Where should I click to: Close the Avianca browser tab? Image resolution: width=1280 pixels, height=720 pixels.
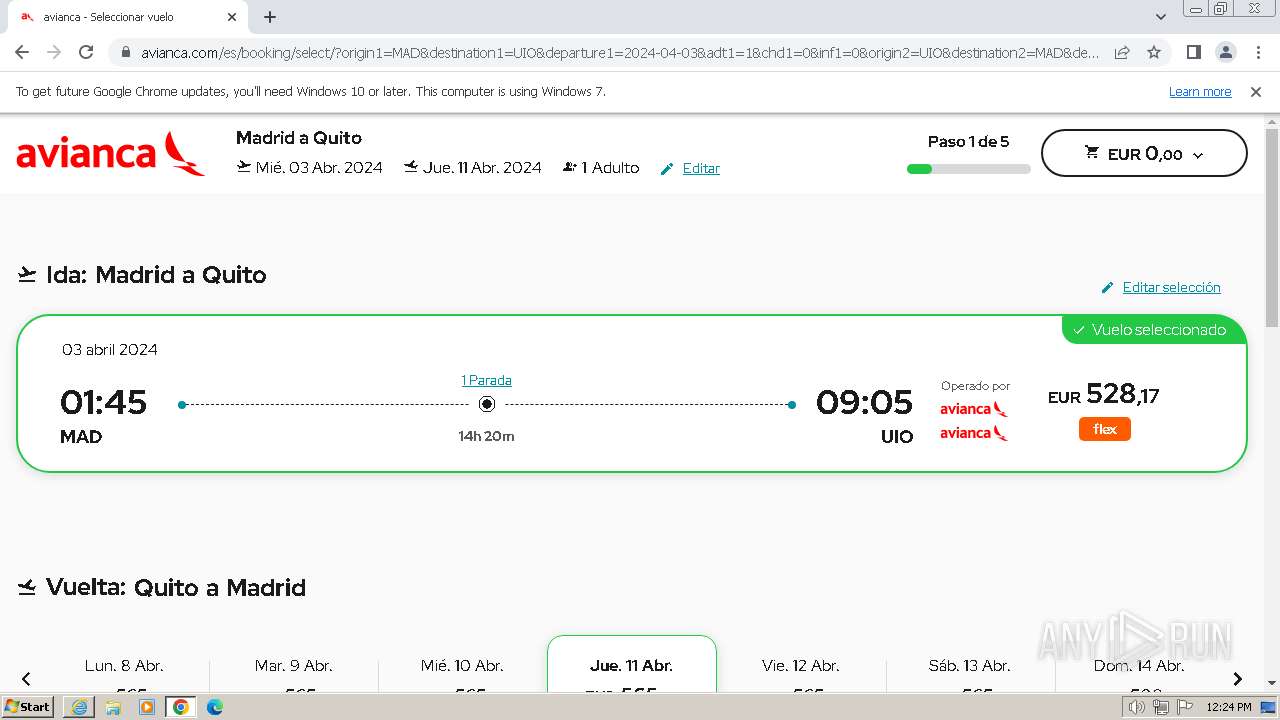pos(231,17)
